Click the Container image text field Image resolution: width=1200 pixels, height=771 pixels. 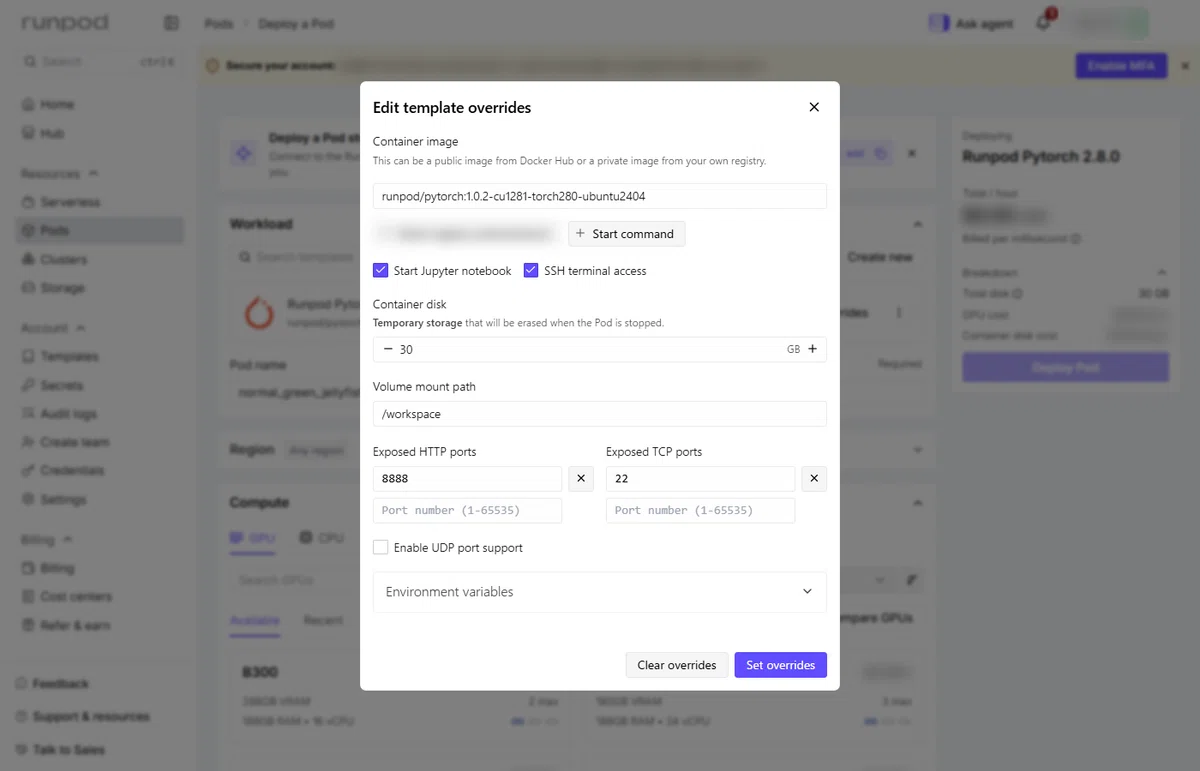pos(599,196)
